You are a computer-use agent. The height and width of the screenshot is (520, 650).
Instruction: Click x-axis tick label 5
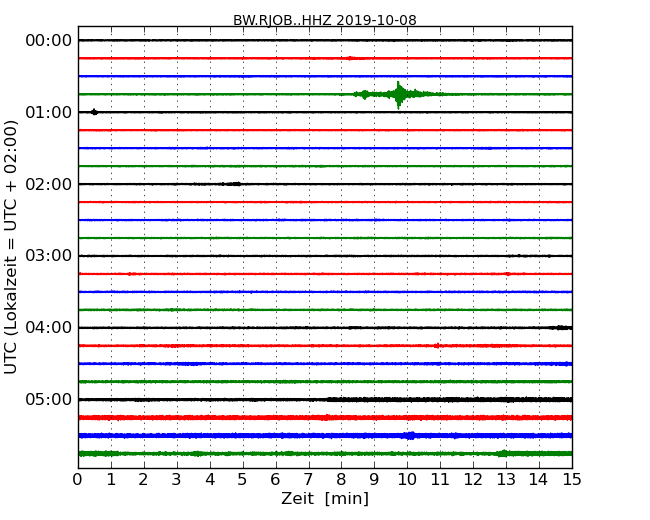(x=243, y=480)
